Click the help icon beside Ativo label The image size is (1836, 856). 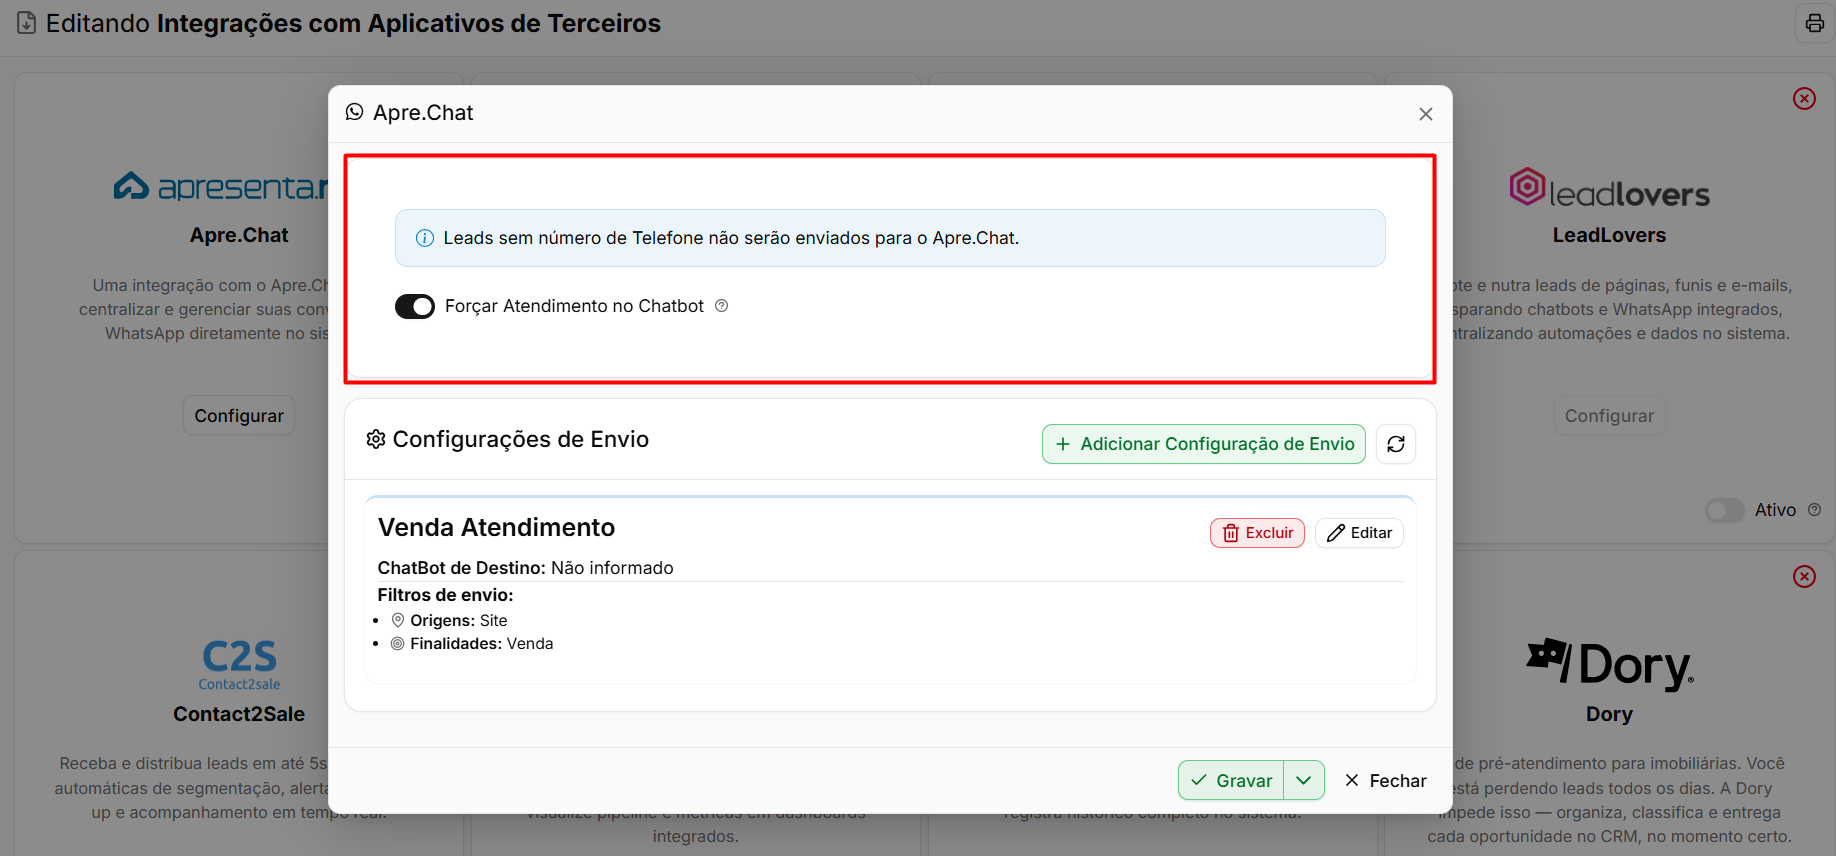click(x=1814, y=510)
